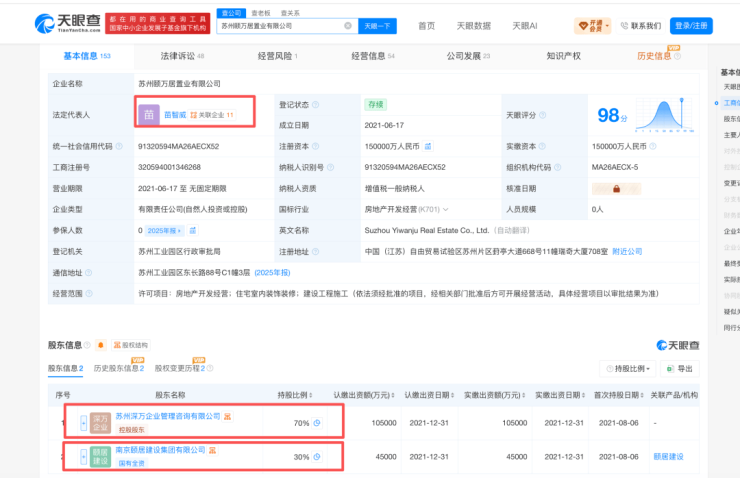Image resolution: width=740 pixels, height=478 pixels.
Task: Open the 开通会员 dropdown
Action: [592, 26]
